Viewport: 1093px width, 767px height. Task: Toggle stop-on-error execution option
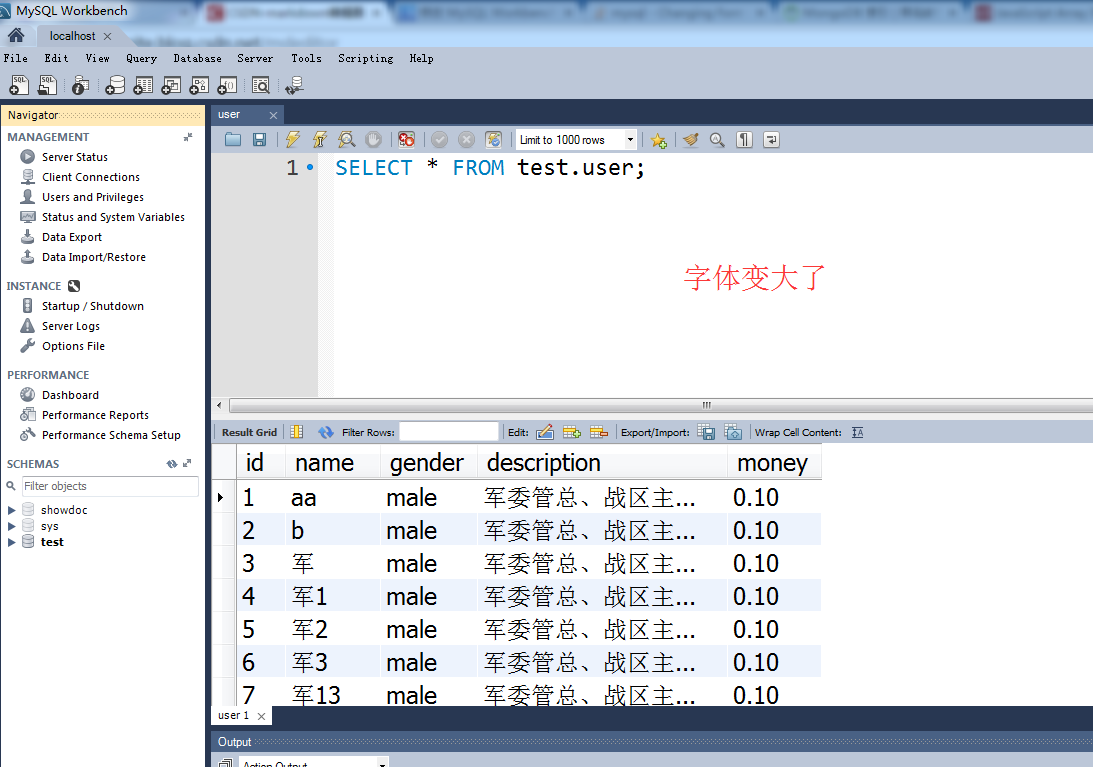[406, 139]
